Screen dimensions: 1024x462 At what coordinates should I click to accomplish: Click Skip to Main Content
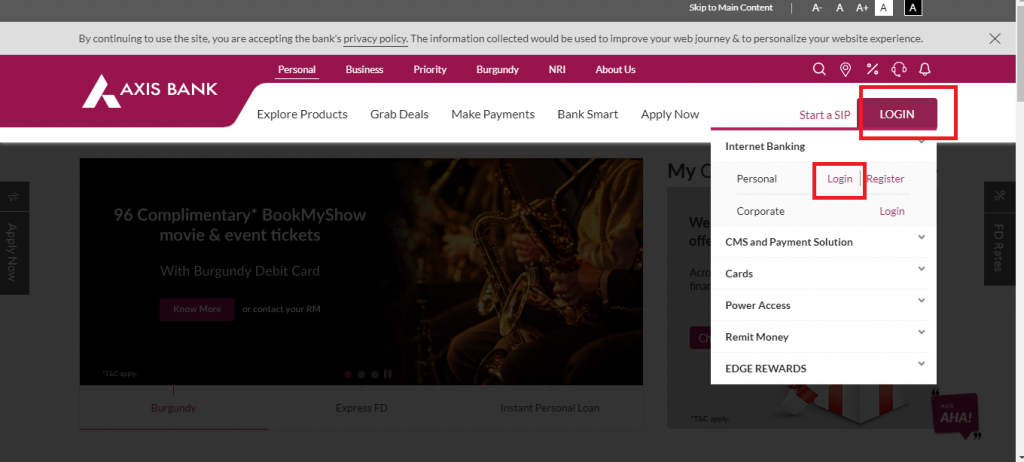(731, 8)
